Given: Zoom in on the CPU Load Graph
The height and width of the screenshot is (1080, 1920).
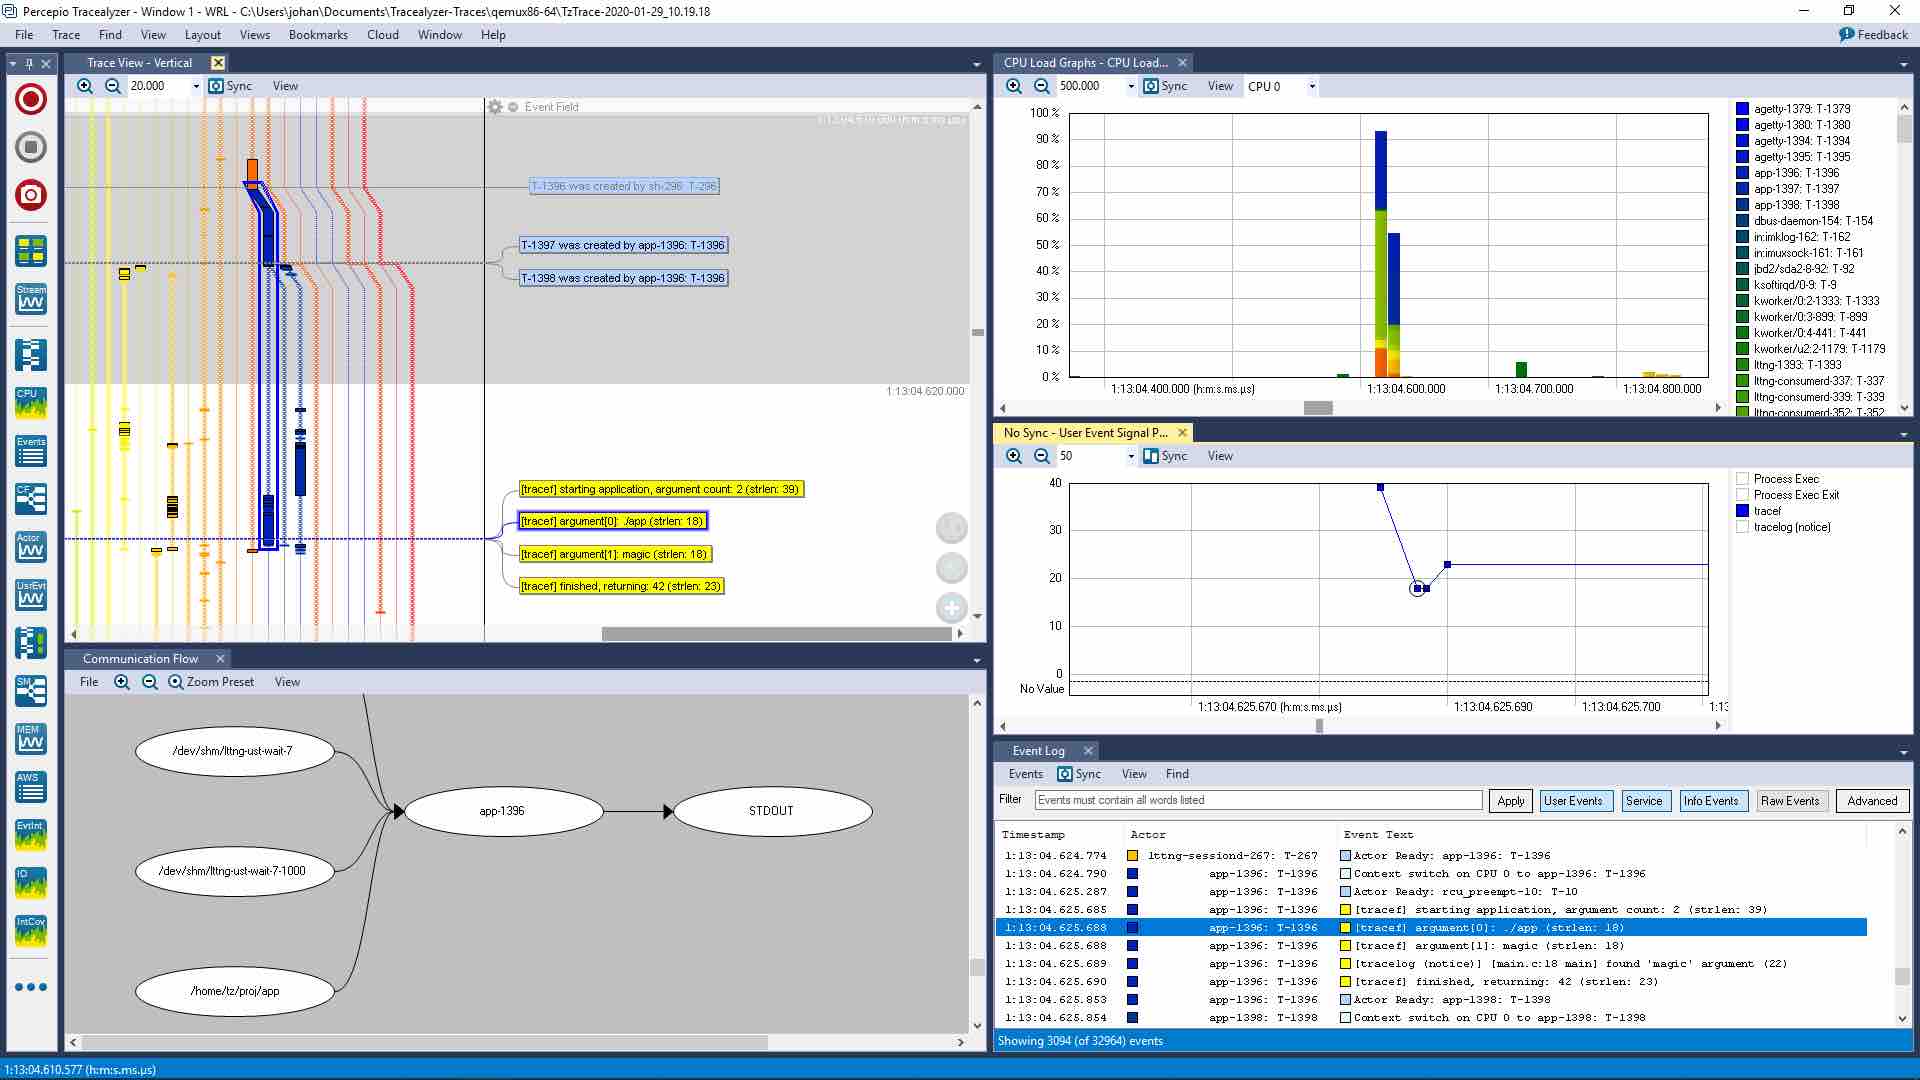Looking at the screenshot, I should pos(1014,86).
